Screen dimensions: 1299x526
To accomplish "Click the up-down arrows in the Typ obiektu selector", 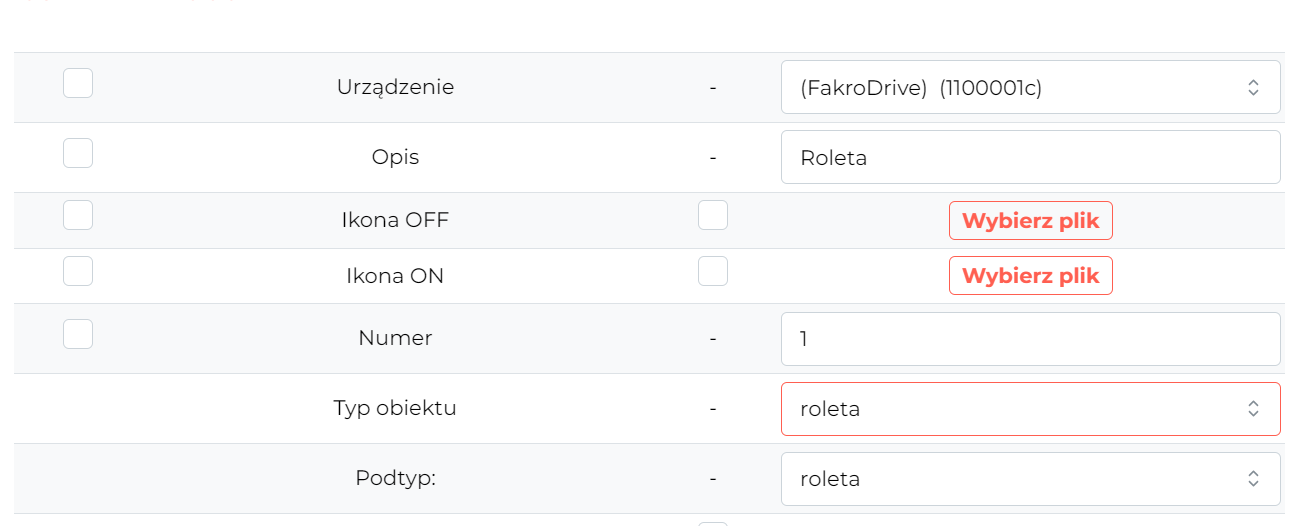I will tap(1253, 409).
